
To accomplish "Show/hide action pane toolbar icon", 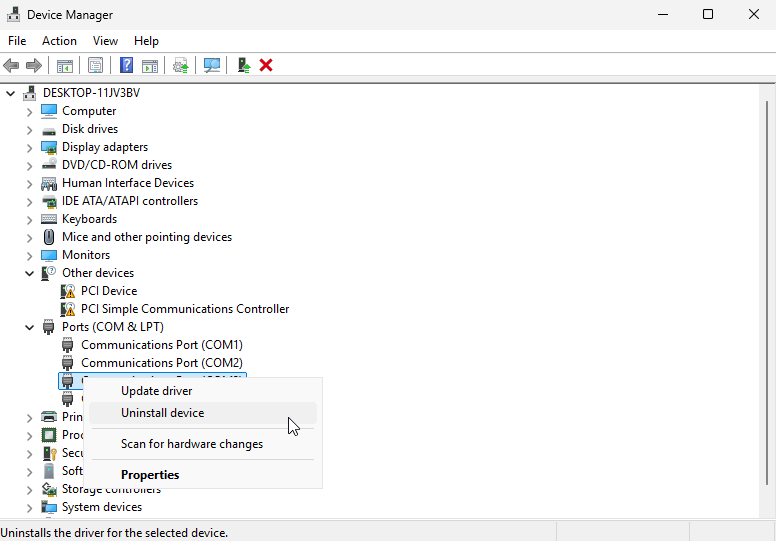I will click(x=150, y=65).
